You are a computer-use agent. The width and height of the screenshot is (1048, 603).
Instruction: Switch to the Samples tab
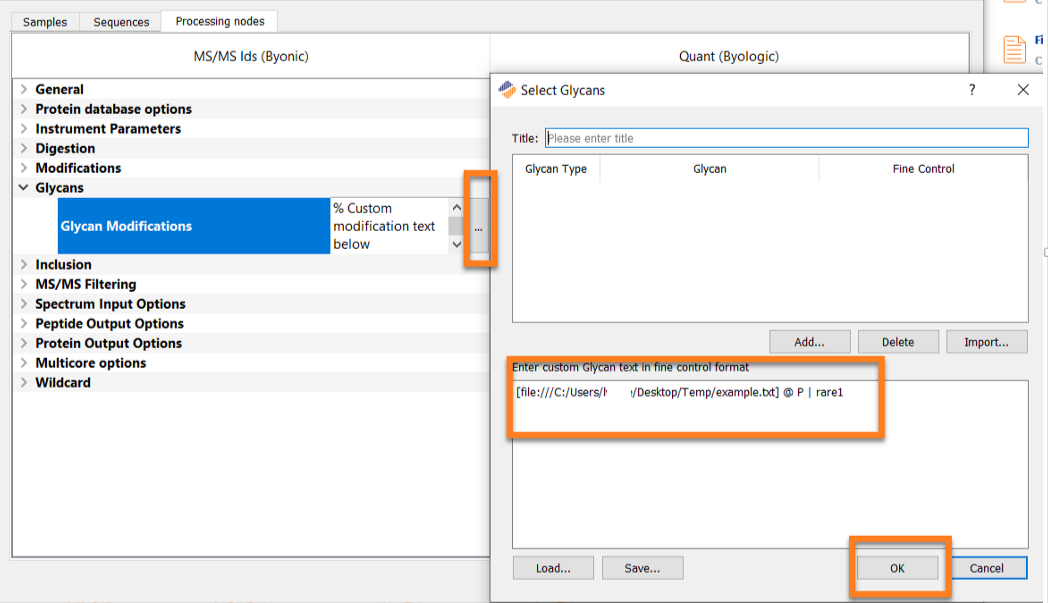pyautogui.click(x=45, y=22)
